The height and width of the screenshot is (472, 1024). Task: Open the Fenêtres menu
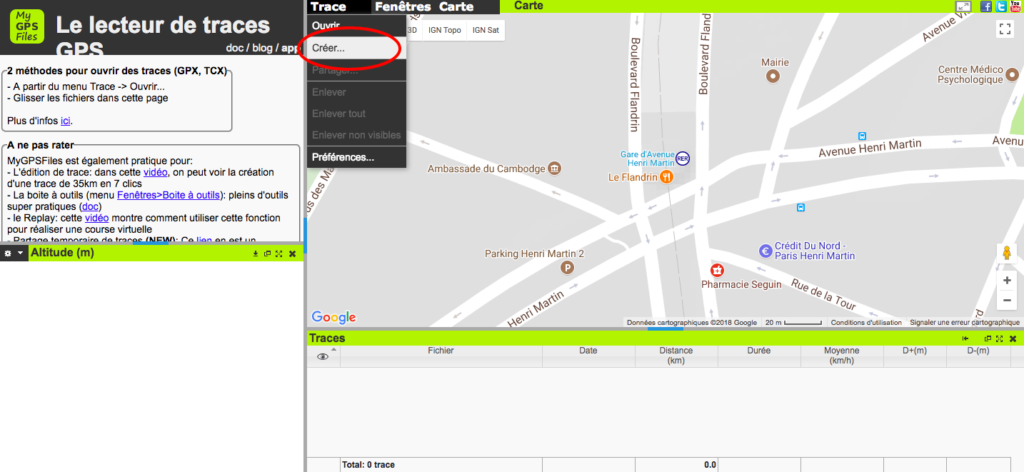pos(403,7)
